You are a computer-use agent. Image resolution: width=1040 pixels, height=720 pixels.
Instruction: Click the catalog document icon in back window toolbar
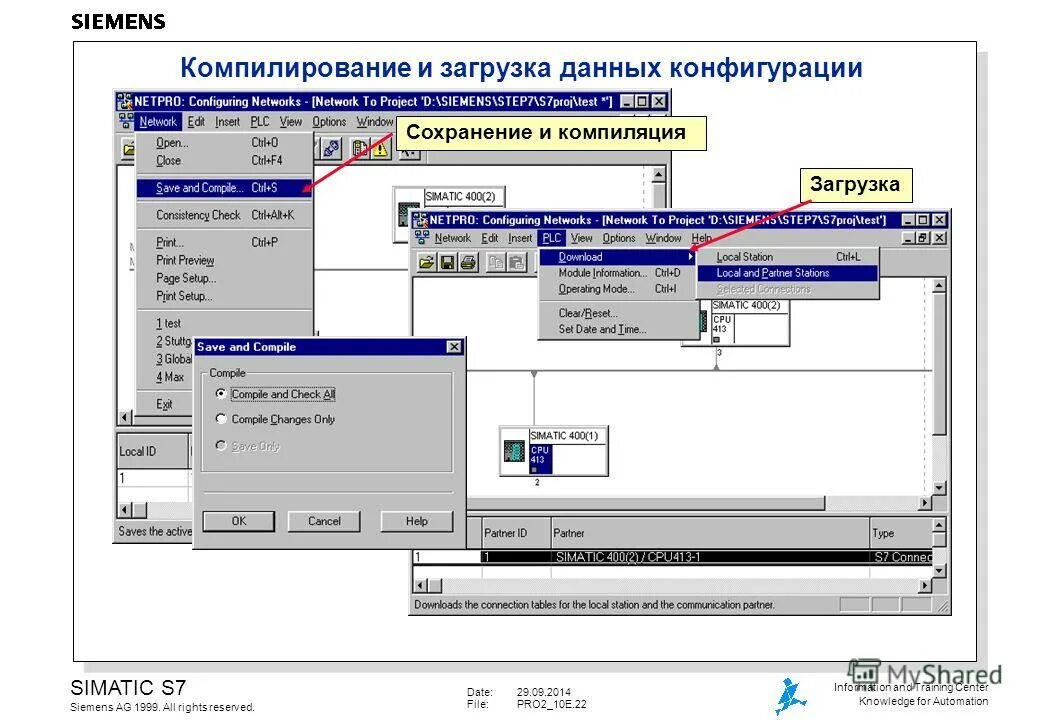pyautogui.click(x=360, y=149)
